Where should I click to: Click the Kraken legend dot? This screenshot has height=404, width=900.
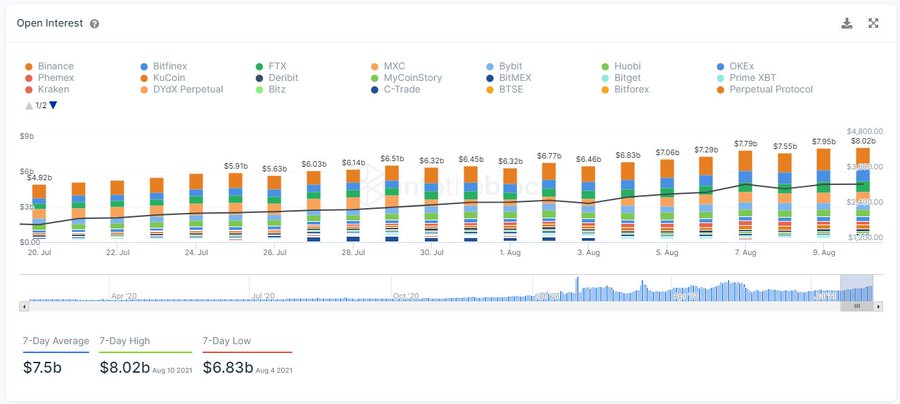point(29,90)
